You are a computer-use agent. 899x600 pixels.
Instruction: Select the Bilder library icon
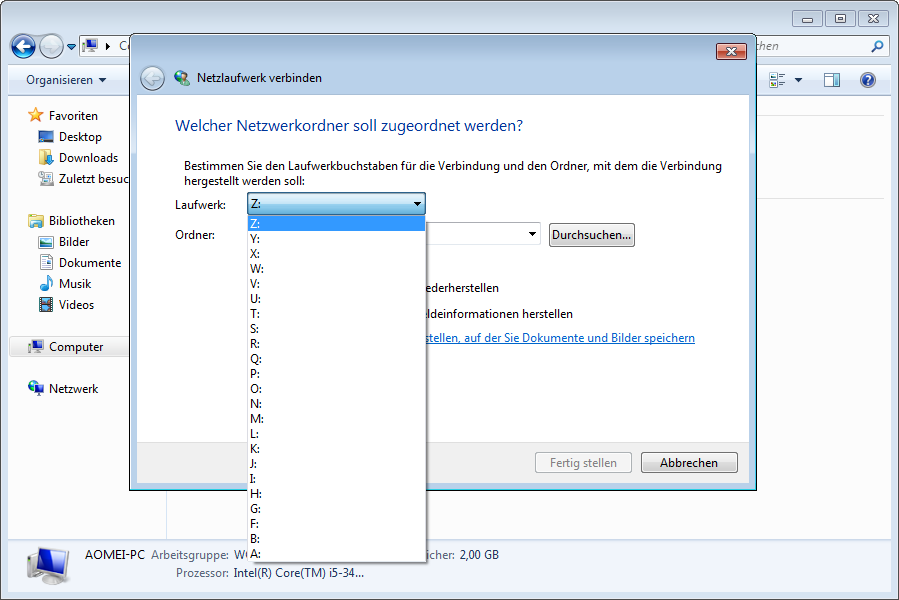[46, 242]
